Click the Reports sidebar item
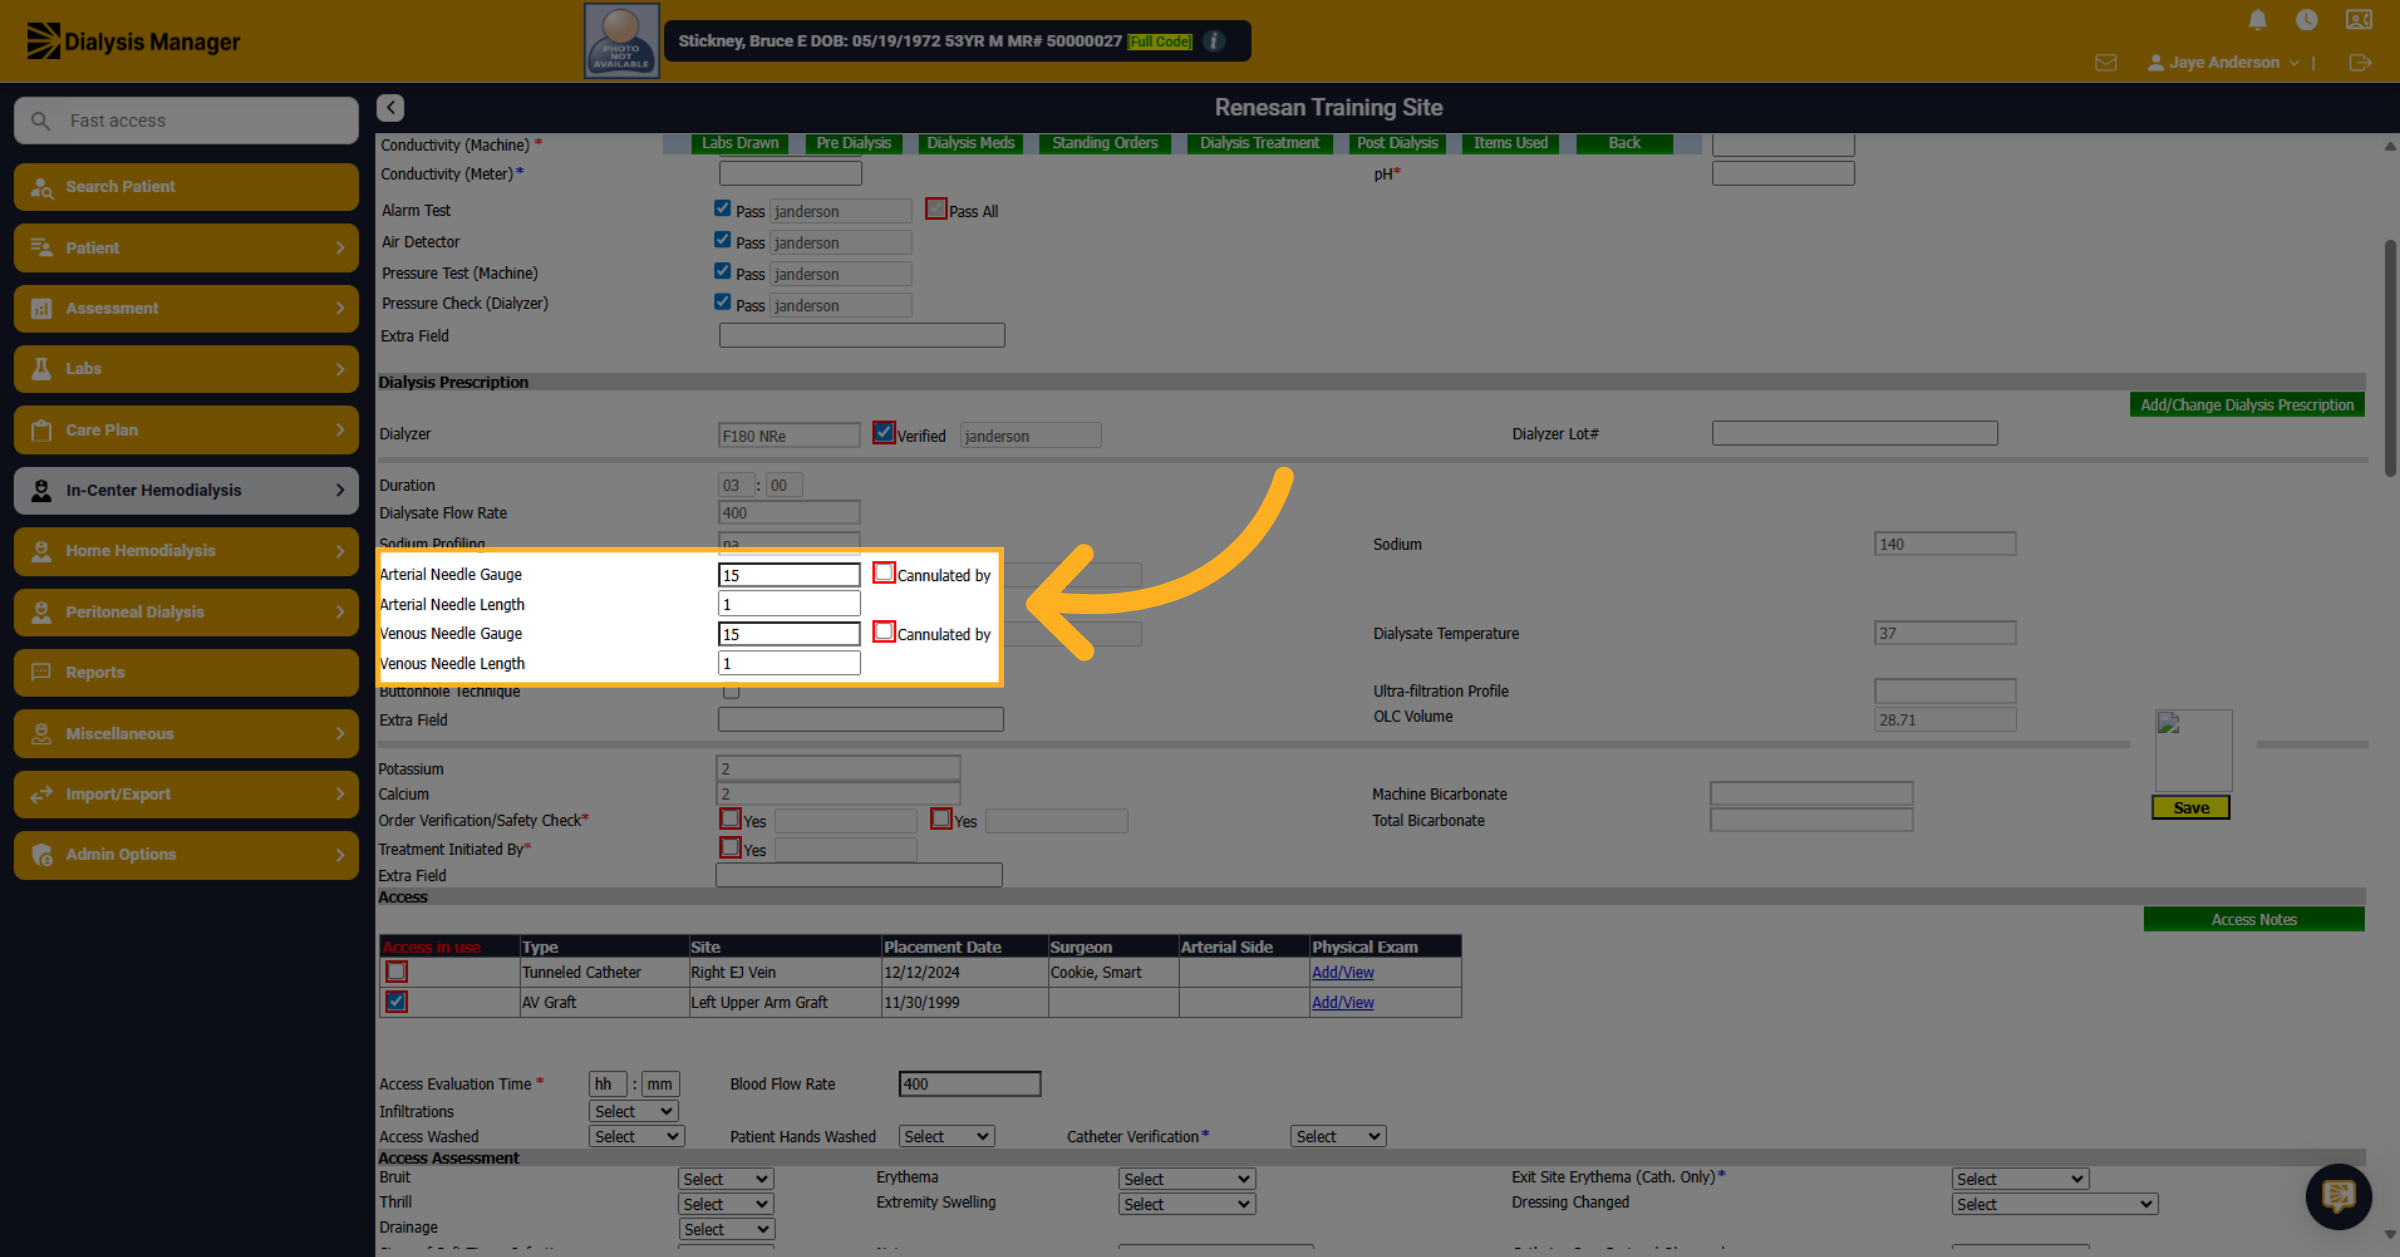Screen dimensions: 2400x1257 click(x=186, y=672)
